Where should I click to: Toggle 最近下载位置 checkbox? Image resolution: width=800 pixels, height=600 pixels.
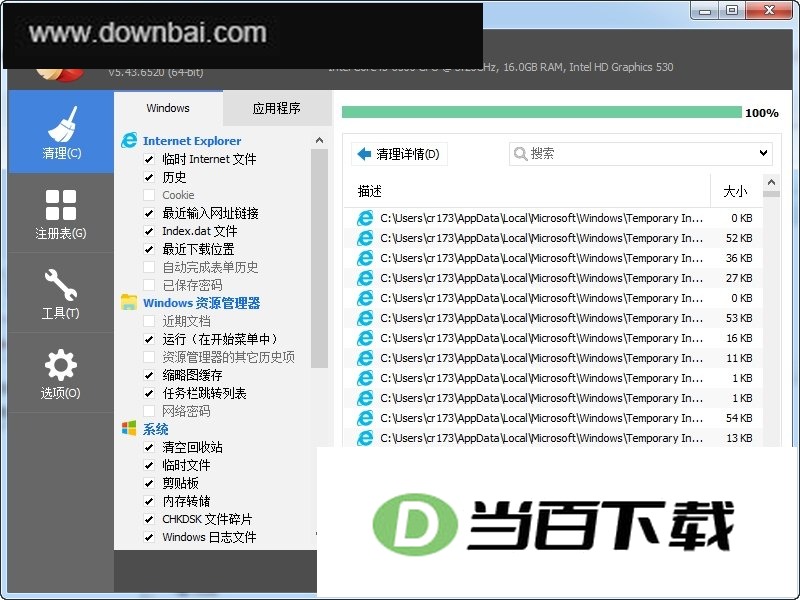[x=149, y=249]
